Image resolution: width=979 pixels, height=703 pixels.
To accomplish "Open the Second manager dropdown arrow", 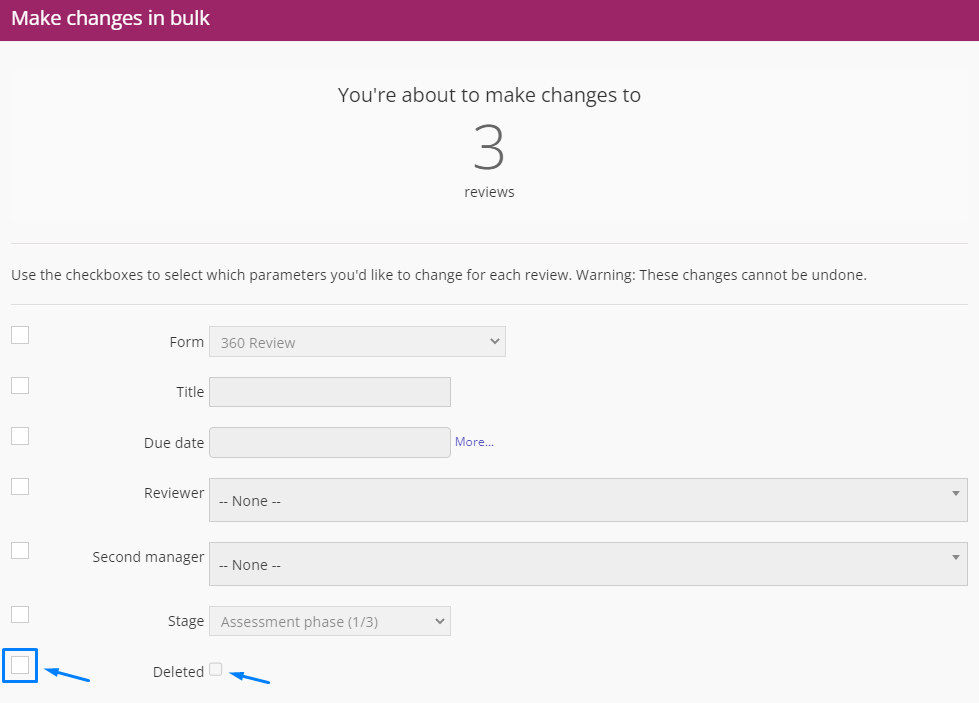I will click(x=955, y=557).
